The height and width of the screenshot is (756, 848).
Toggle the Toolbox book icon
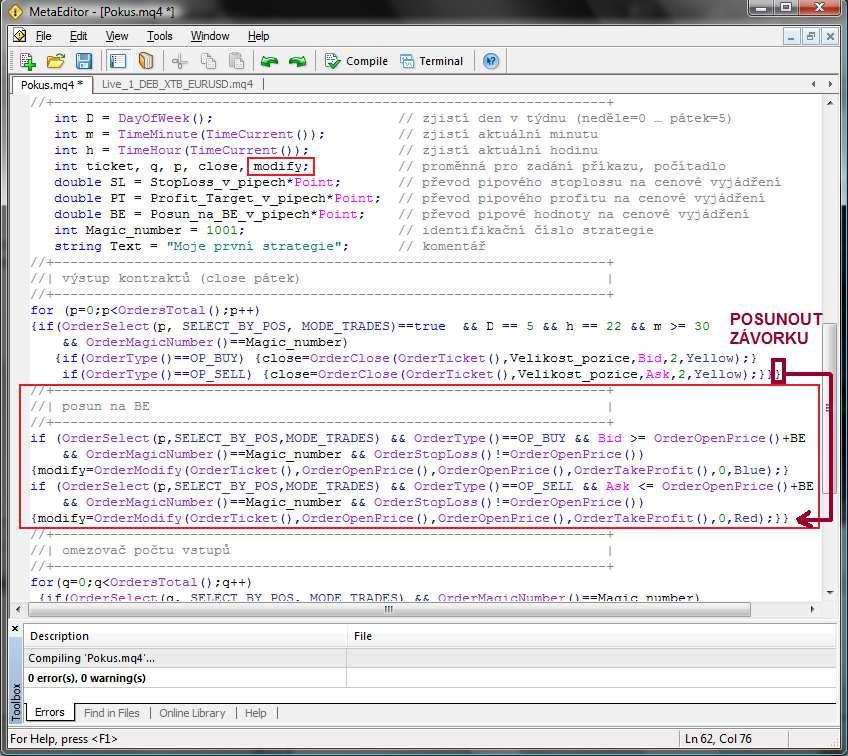146,61
